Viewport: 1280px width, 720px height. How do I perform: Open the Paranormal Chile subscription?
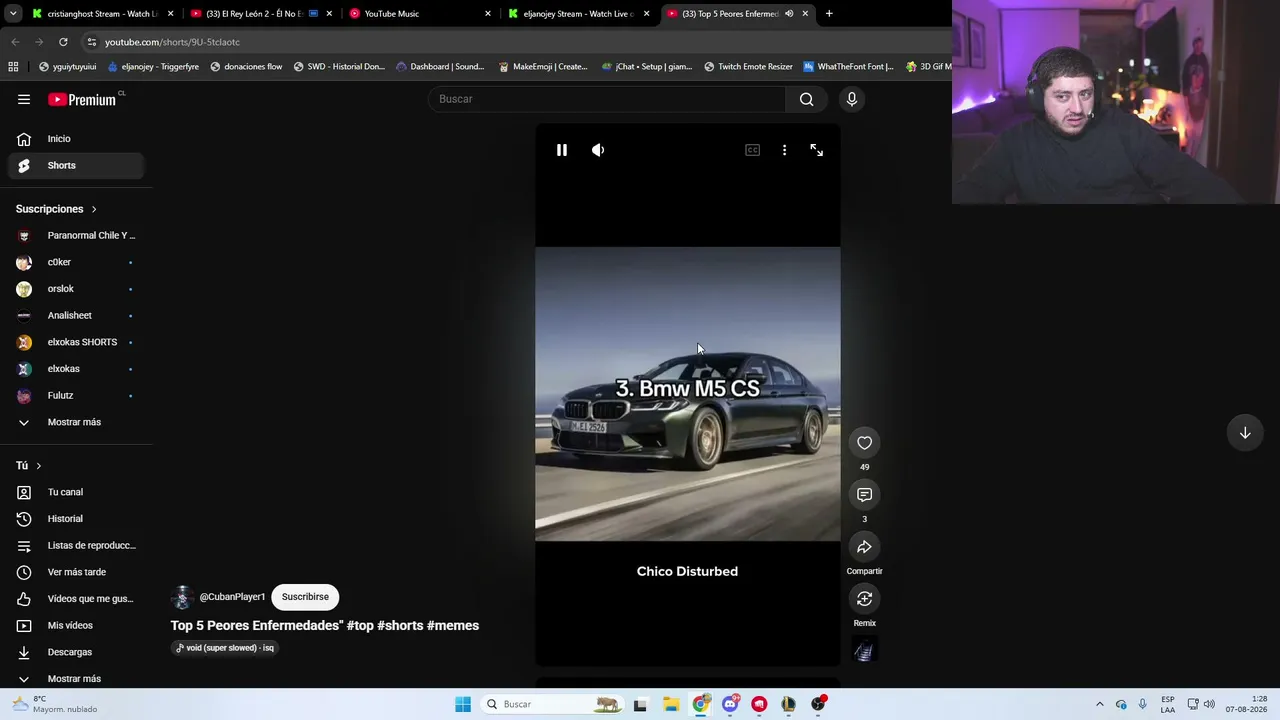[x=76, y=236]
